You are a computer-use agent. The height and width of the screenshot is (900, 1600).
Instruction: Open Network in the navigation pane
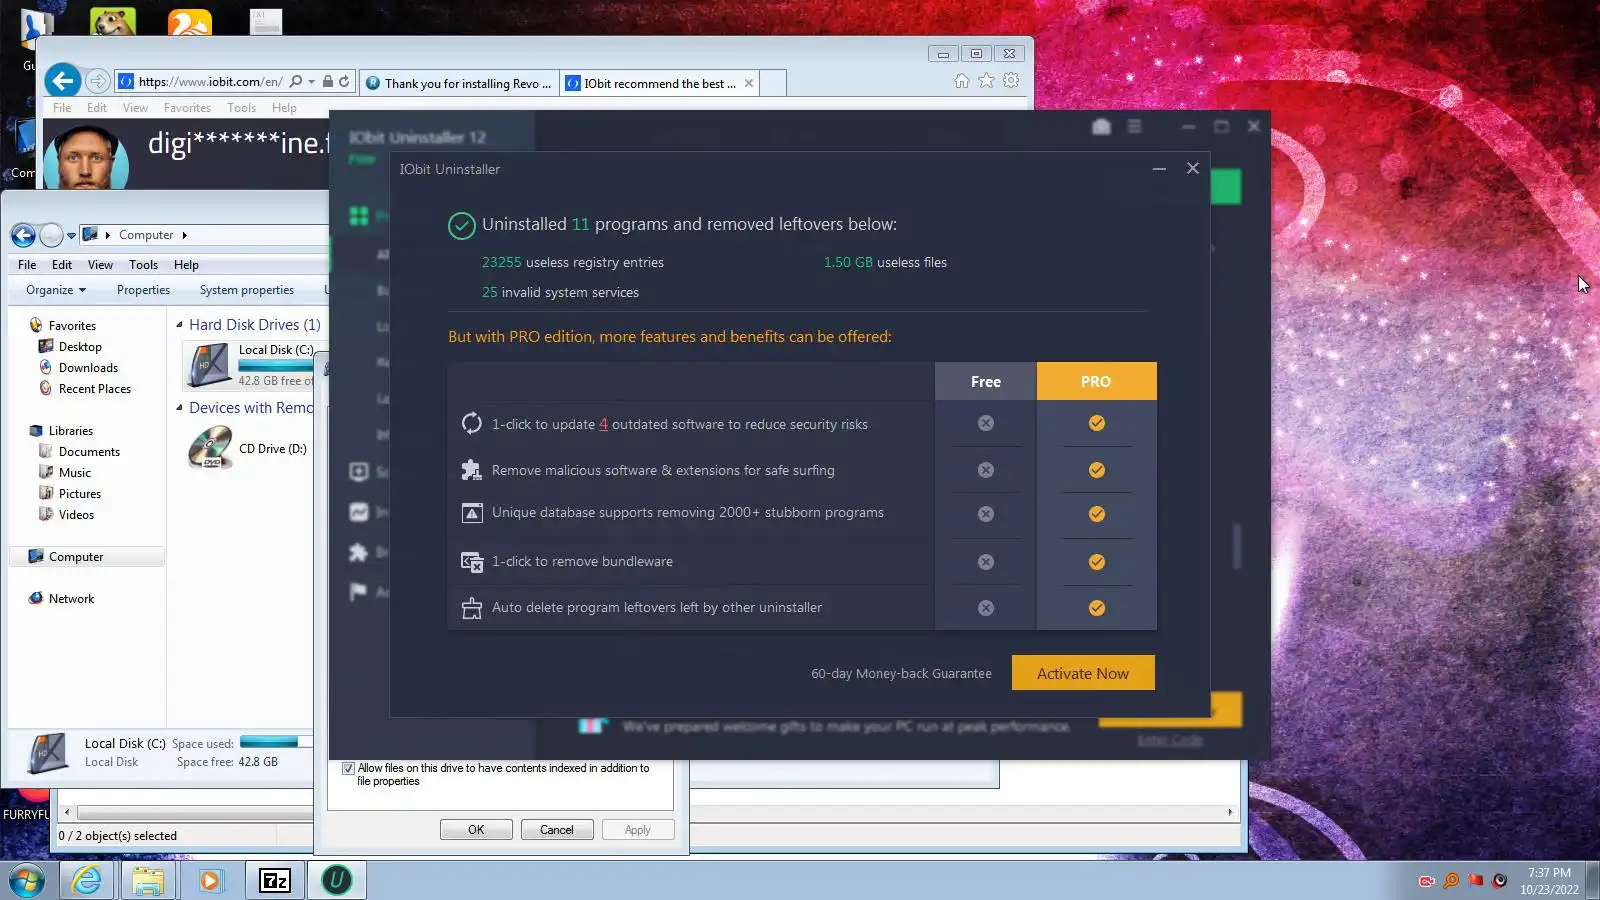[x=72, y=599]
